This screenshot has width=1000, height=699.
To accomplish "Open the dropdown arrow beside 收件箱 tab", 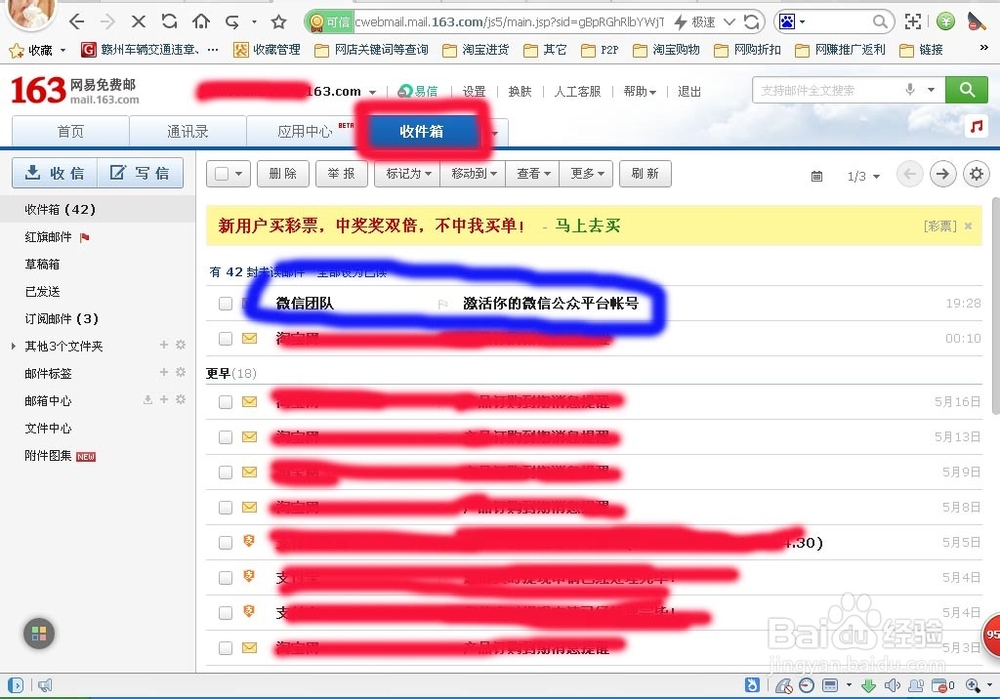I will click(x=495, y=133).
